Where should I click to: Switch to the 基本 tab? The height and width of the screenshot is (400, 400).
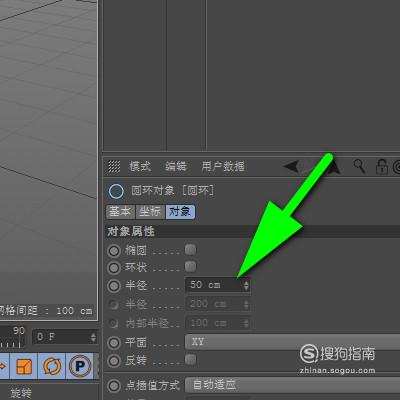click(120, 212)
